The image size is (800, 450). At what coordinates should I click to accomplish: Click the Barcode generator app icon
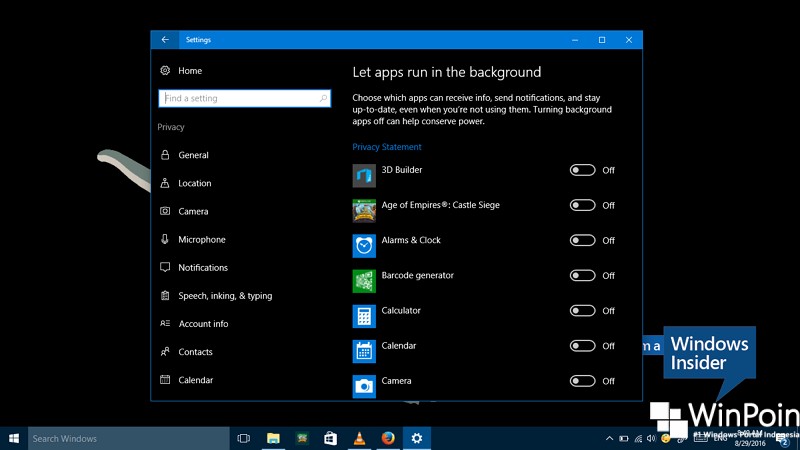[x=364, y=281]
